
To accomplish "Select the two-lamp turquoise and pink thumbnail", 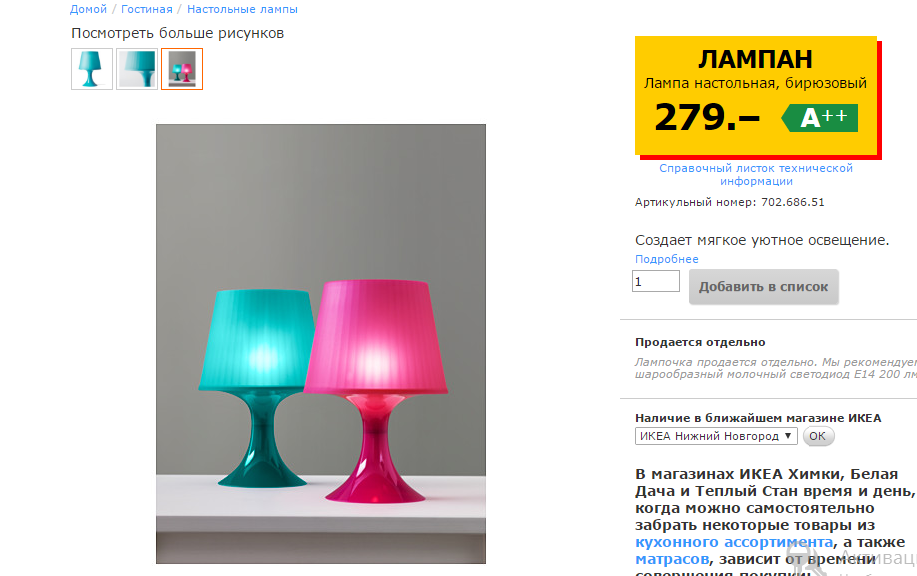I will [x=182, y=69].
